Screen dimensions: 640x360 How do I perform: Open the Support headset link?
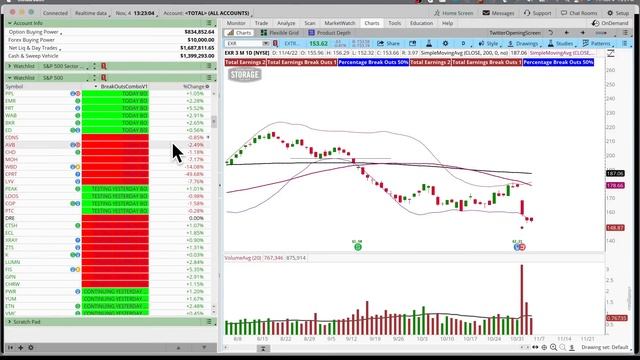[x=538, y=13]
